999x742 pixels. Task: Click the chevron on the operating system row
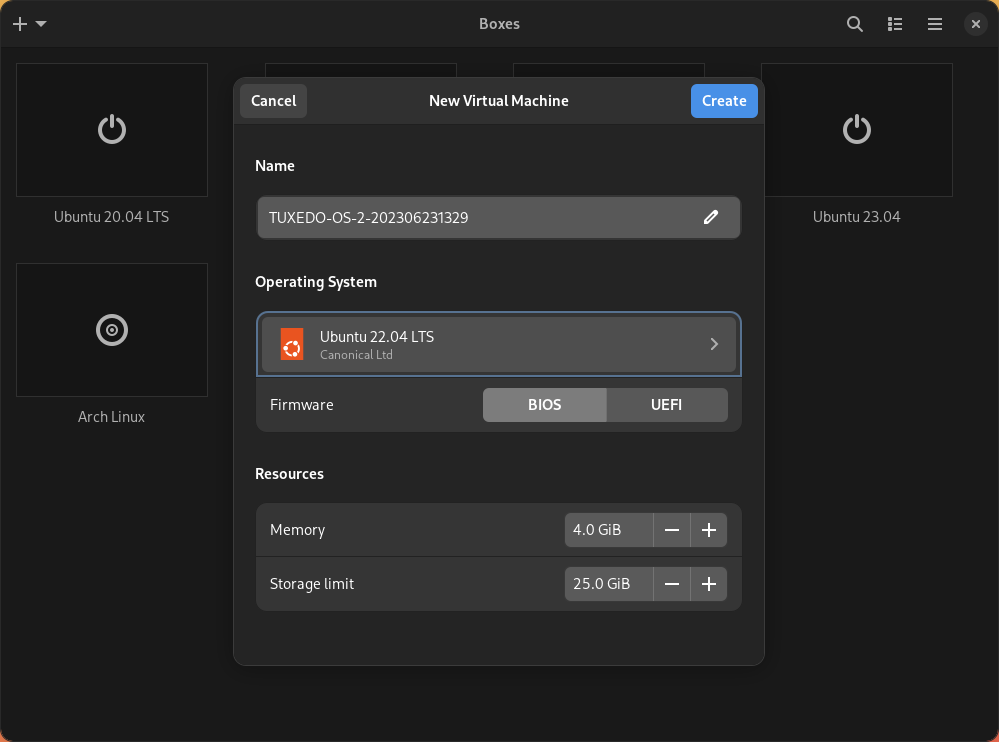(714, 345)
